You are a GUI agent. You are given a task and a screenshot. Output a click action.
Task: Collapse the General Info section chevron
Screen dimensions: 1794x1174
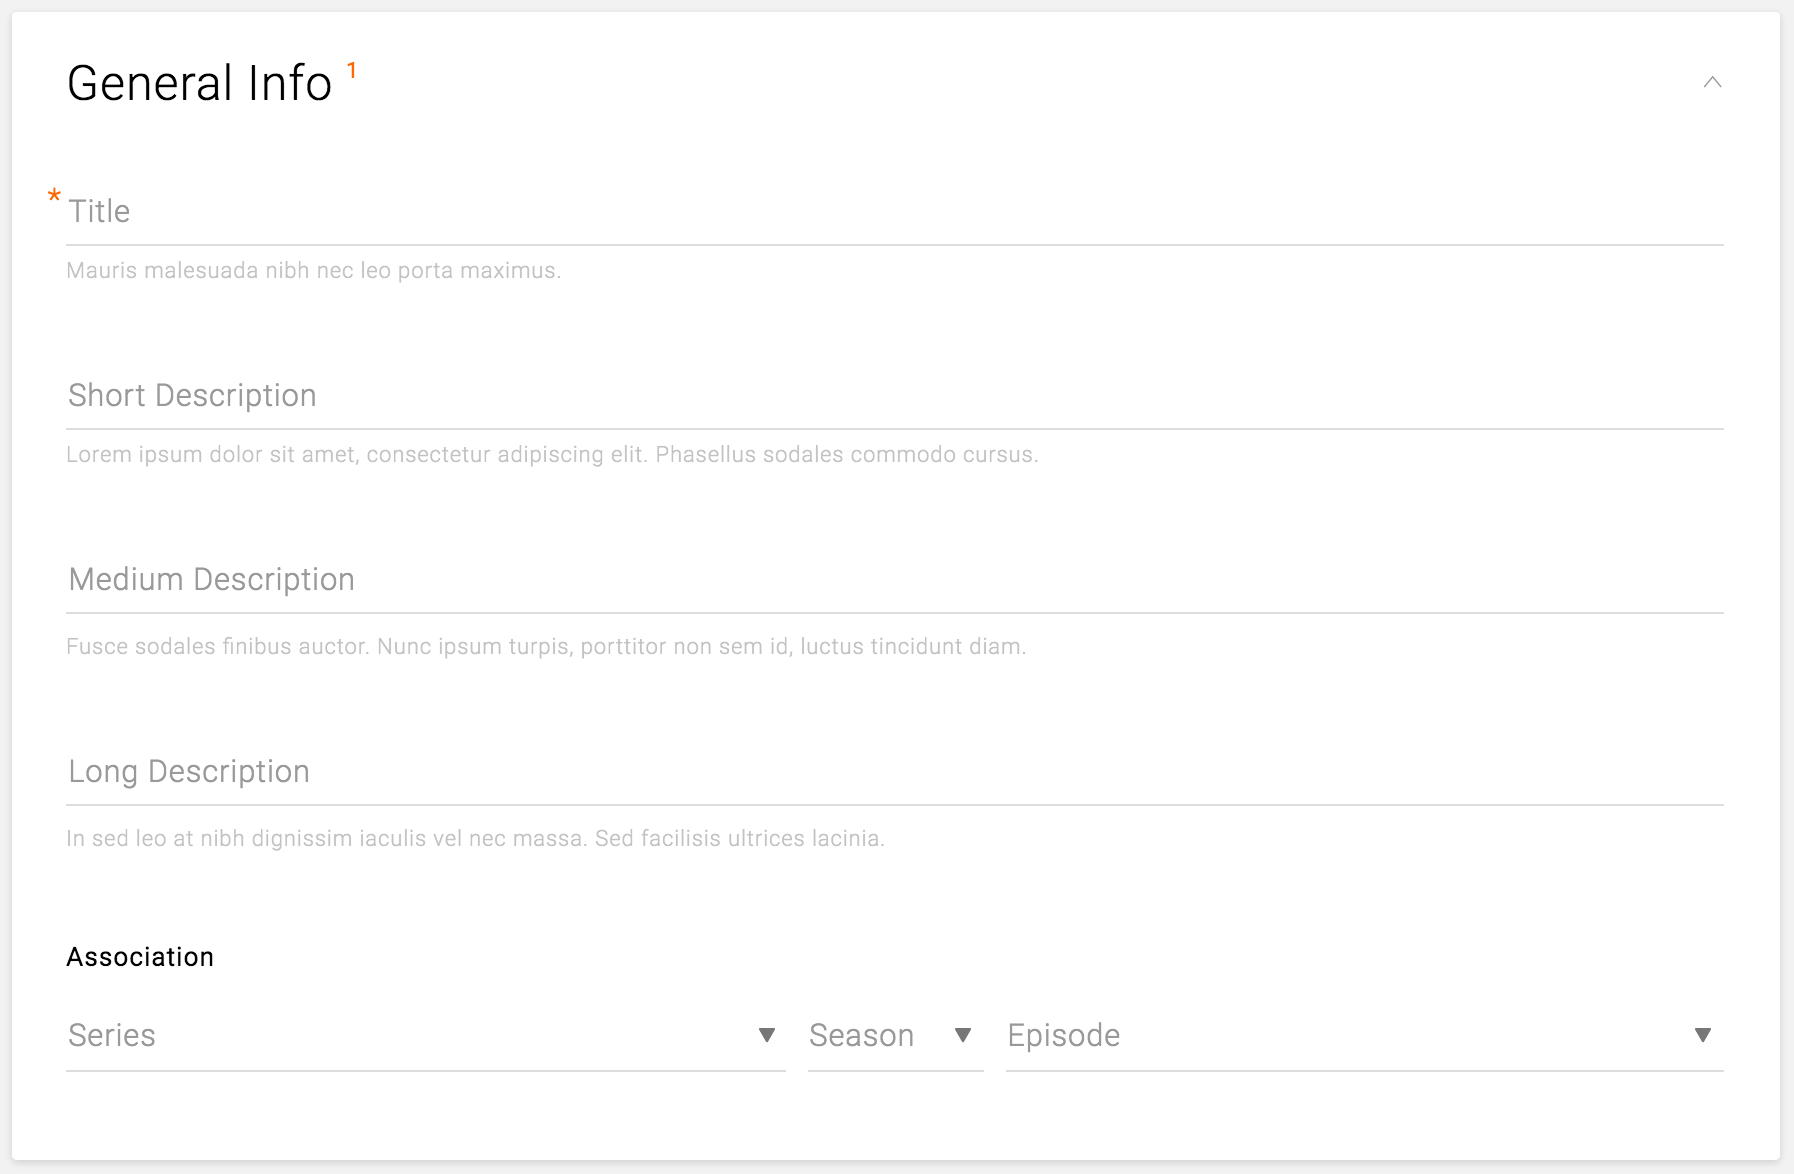(1712, 82)
